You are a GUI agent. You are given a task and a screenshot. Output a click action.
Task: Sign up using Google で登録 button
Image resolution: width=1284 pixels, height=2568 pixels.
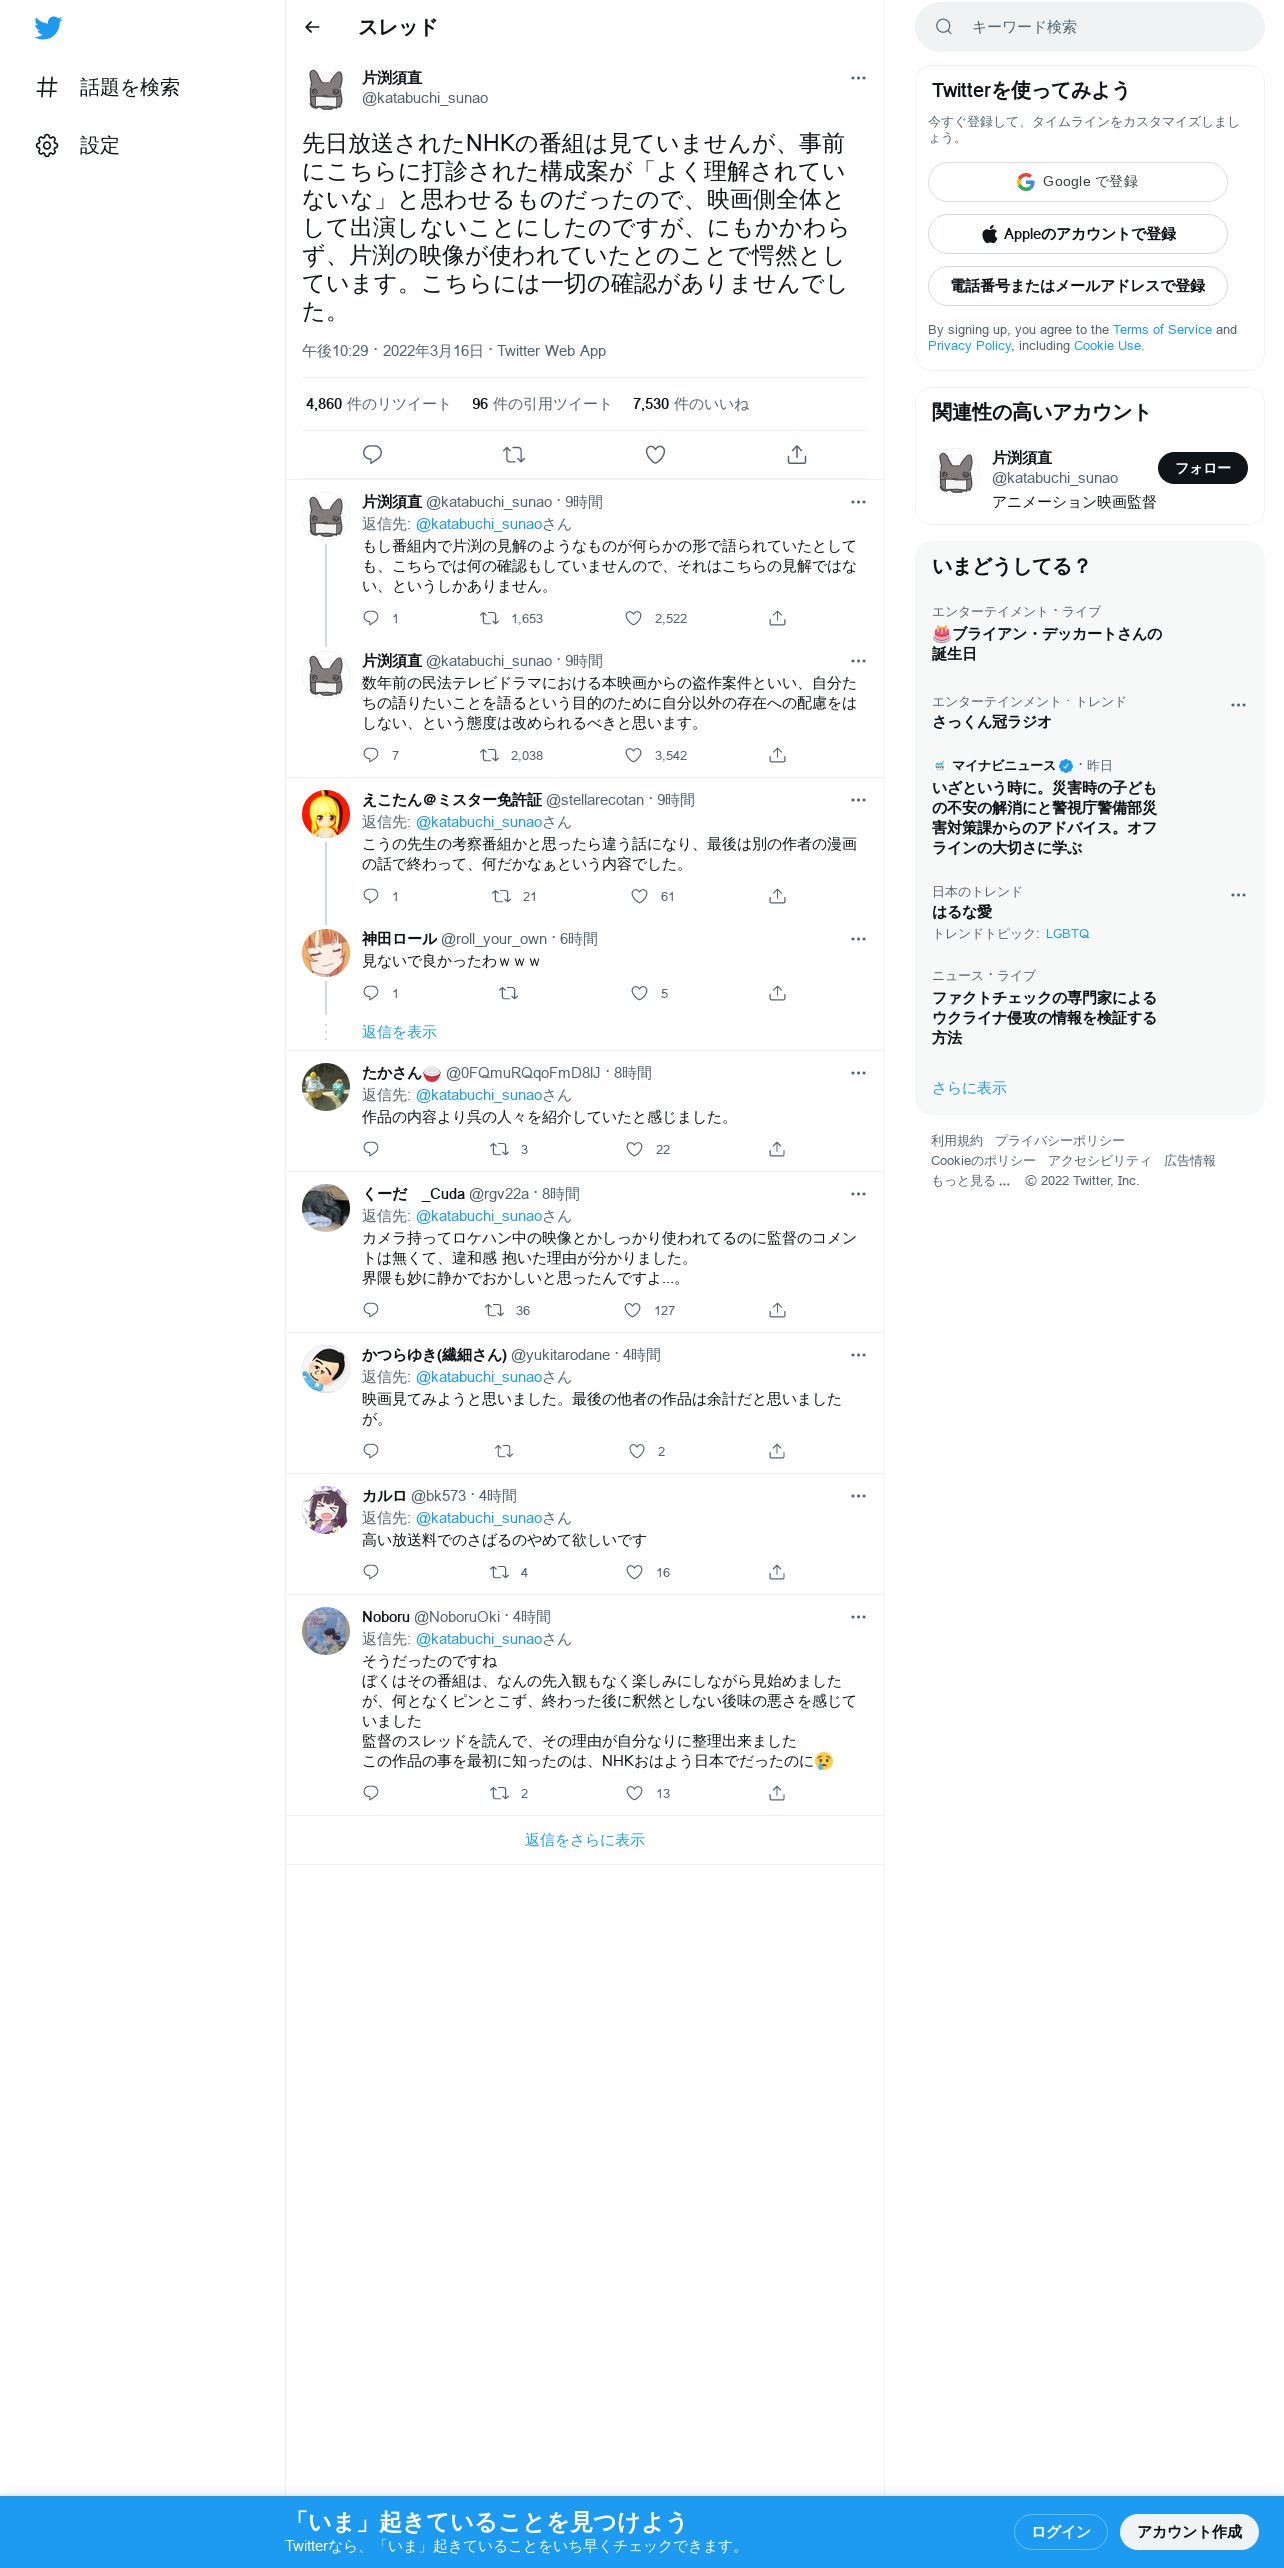tap(1078, 182)
